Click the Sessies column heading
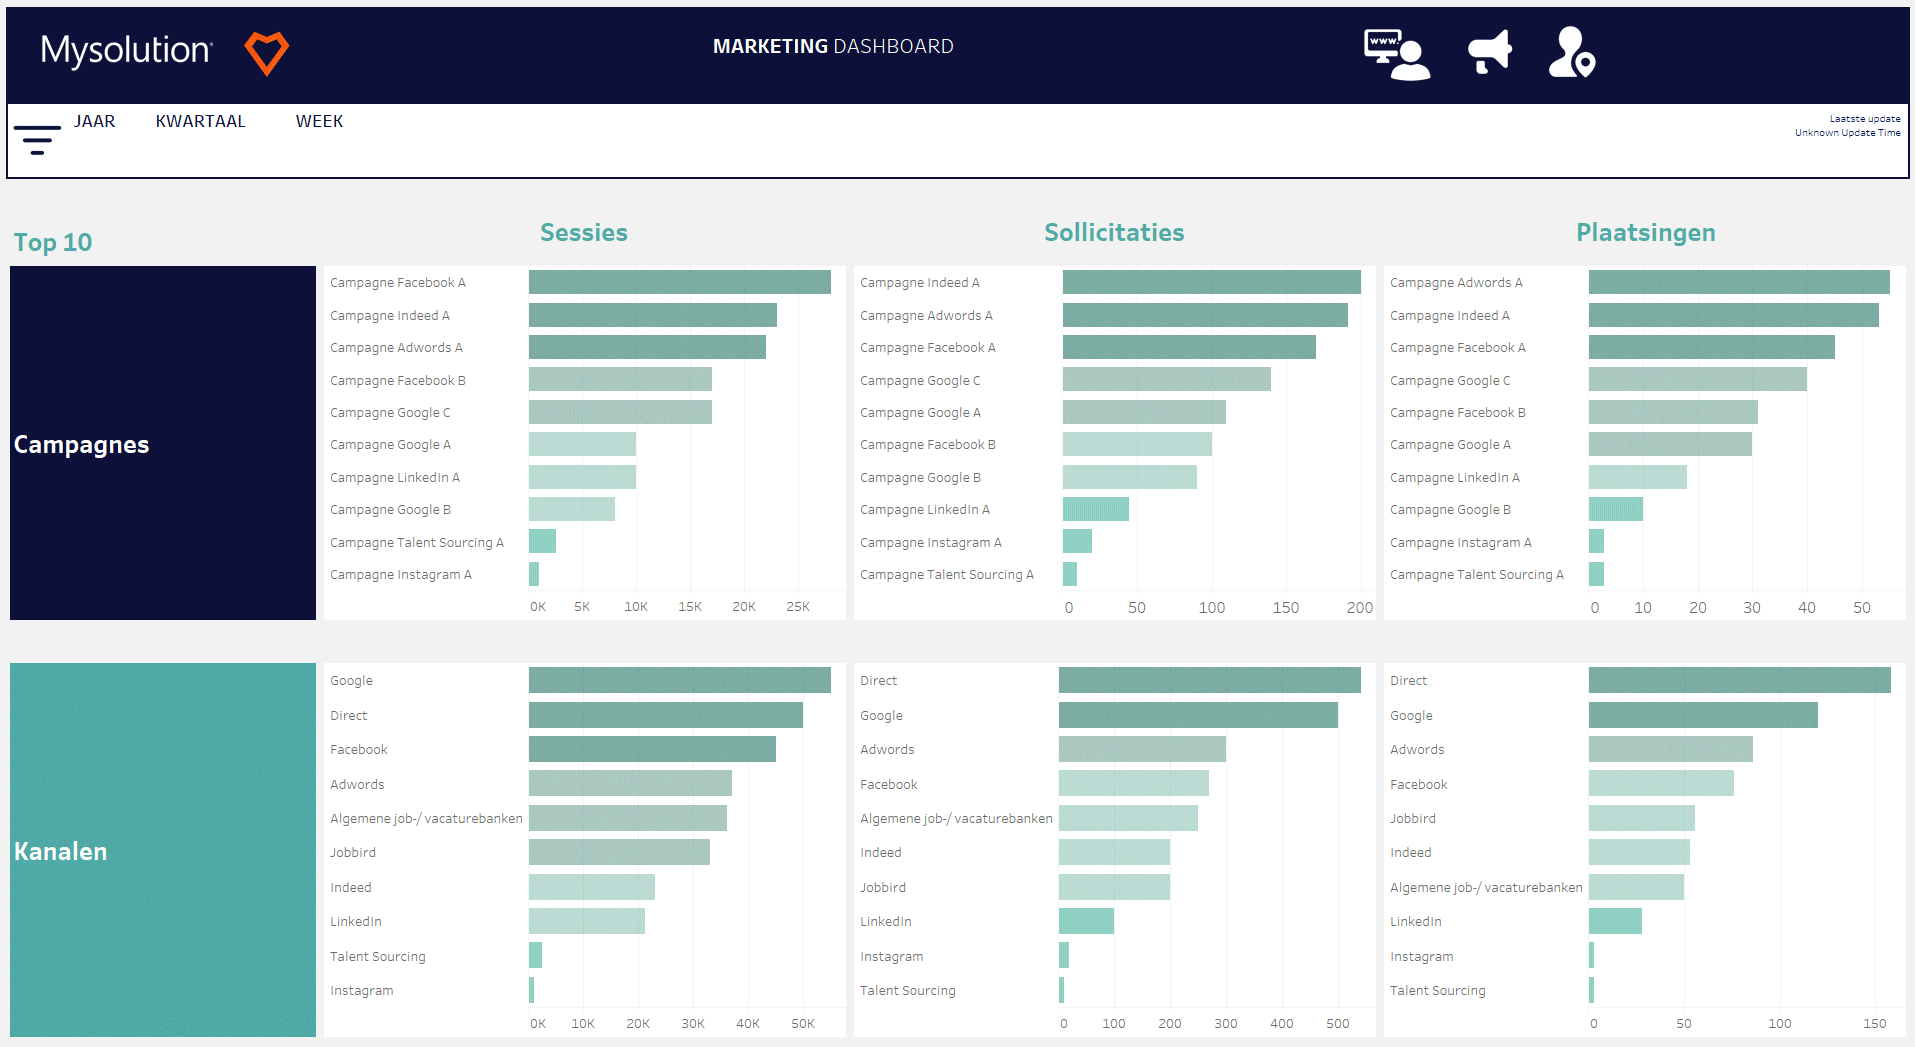This screenshot has width=1915, height=1047. tap(583, 233)
